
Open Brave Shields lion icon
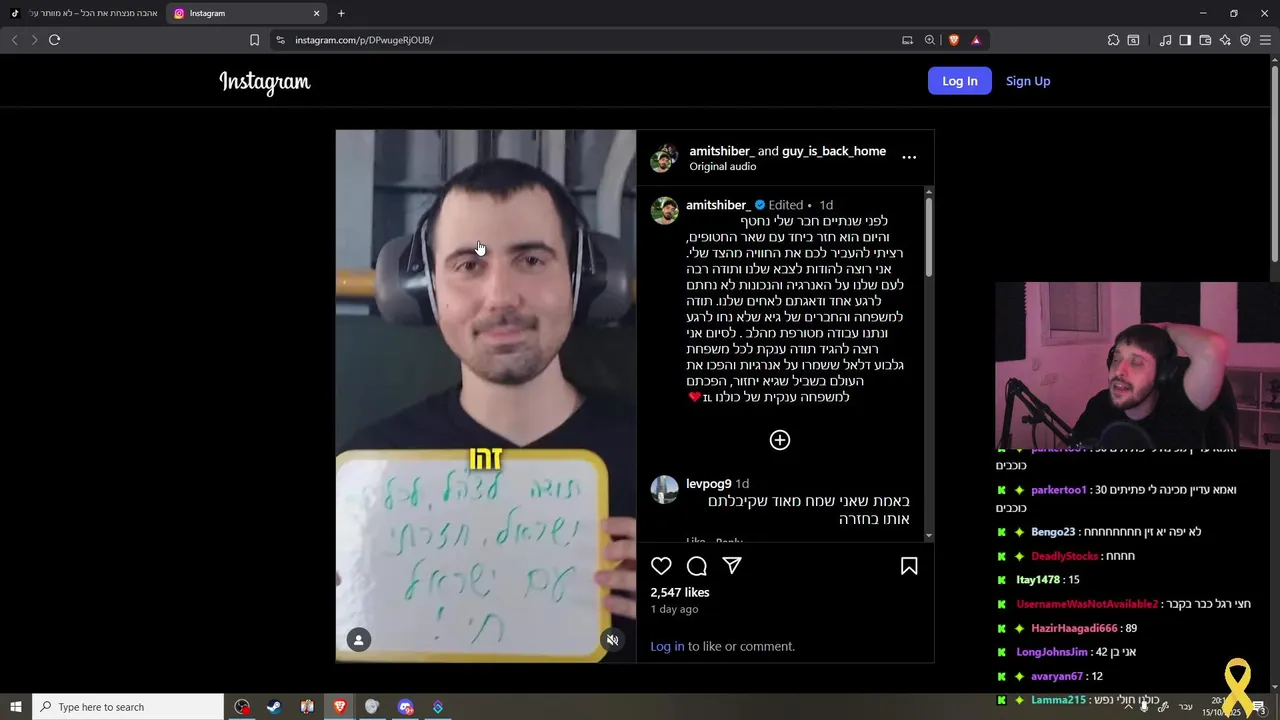click(x=954, y=40)
